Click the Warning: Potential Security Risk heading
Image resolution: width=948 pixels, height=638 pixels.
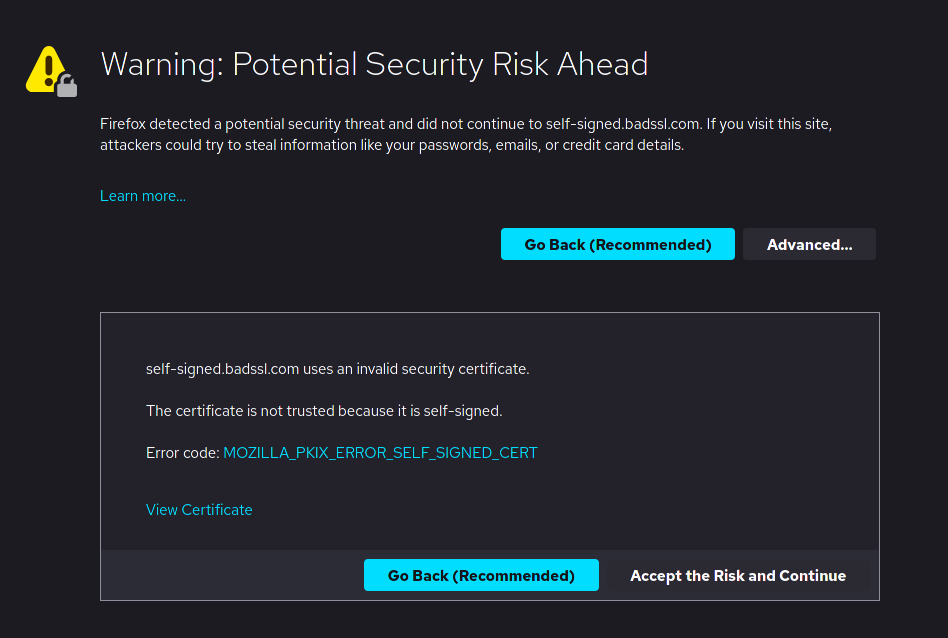374,64
